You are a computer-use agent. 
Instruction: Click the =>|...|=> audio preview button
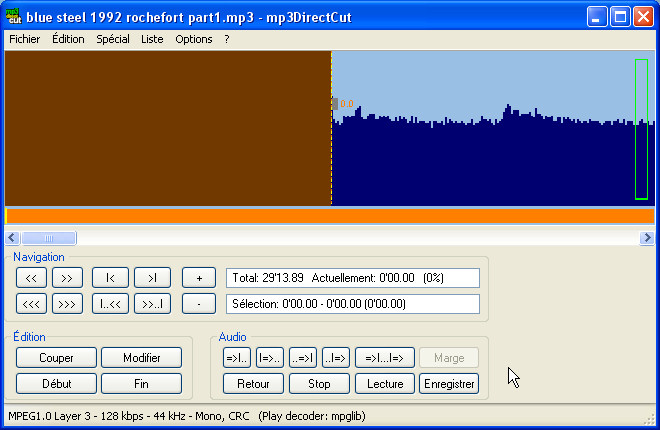tap(384, 358)
